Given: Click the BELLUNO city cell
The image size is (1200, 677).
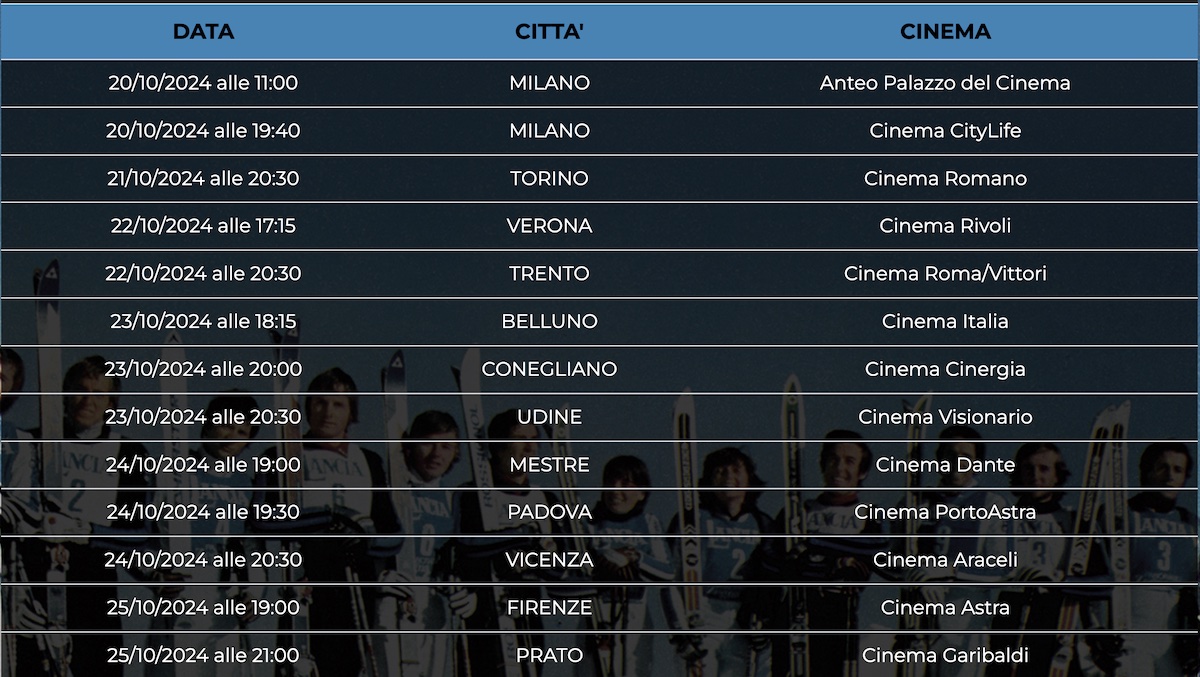Looking at the screenshot, I should [549, 322].
